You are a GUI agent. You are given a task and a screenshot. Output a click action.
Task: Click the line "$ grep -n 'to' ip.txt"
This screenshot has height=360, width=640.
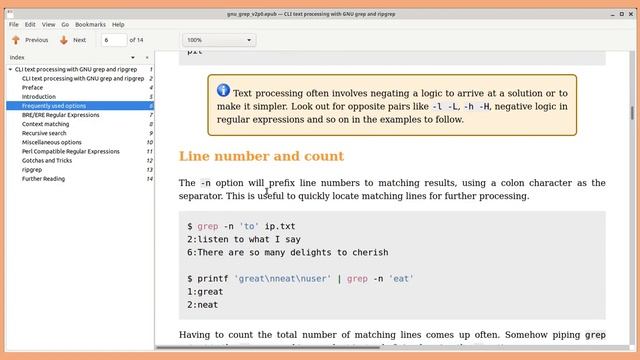(241, 226)
